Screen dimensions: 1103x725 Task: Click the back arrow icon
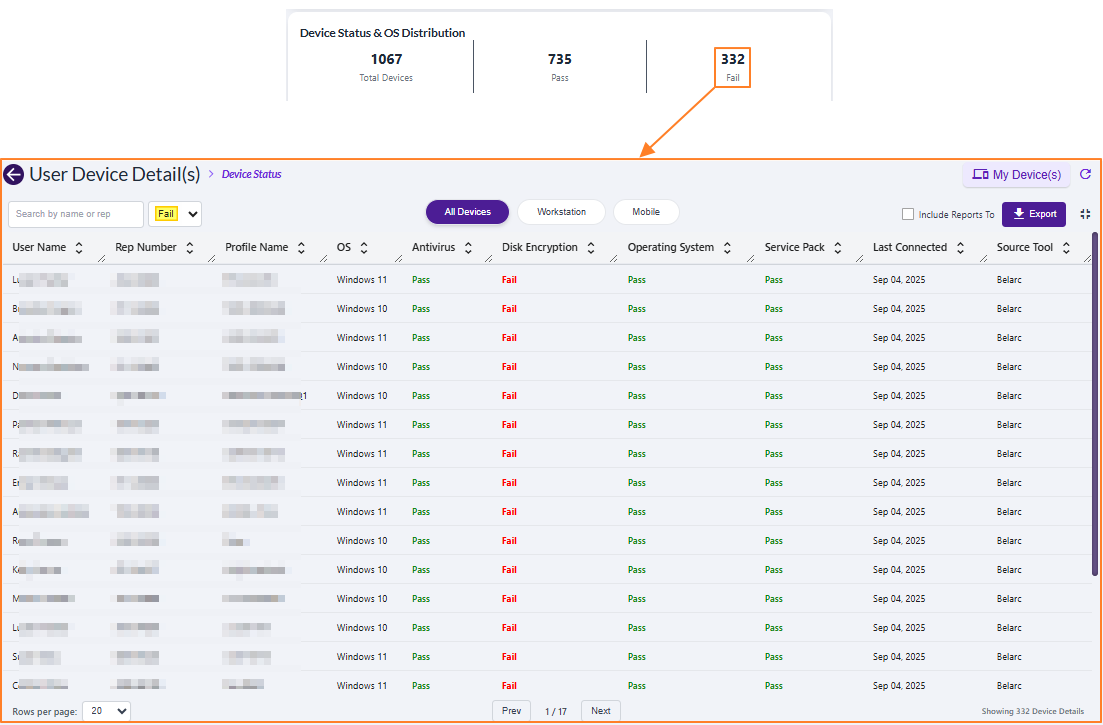click(13, 175)
